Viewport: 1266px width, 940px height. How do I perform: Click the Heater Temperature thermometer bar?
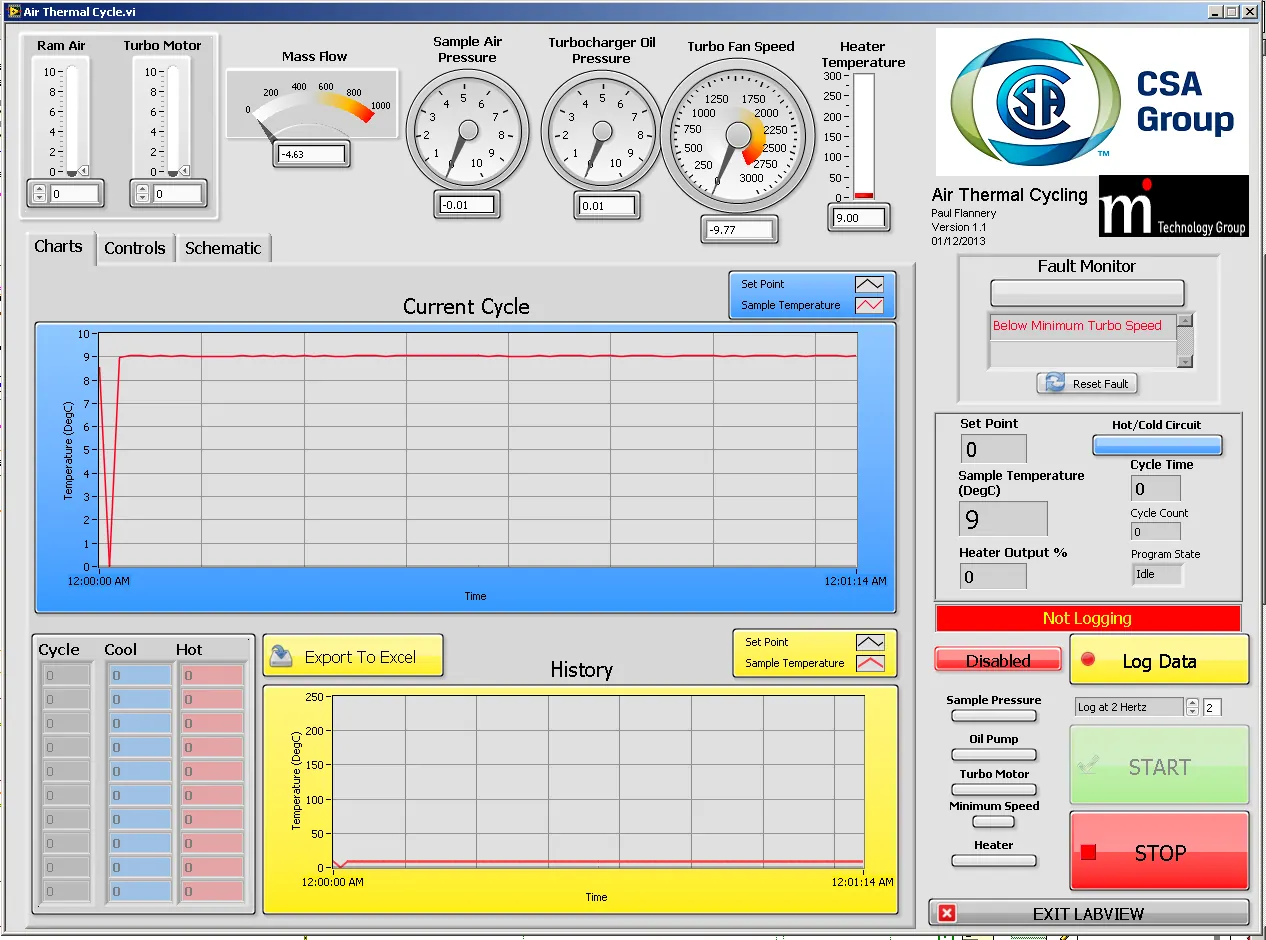tap(863, 136)
